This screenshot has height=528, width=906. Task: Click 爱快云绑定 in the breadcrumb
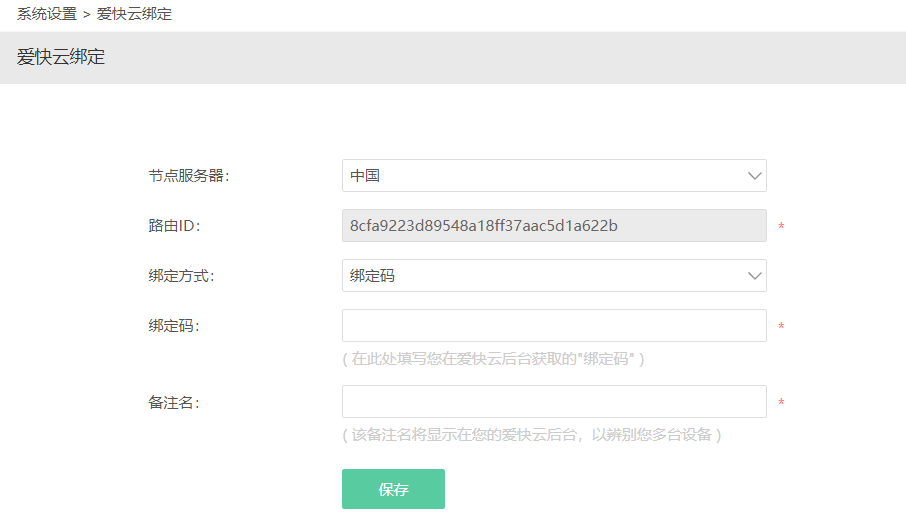click(134, 14)
